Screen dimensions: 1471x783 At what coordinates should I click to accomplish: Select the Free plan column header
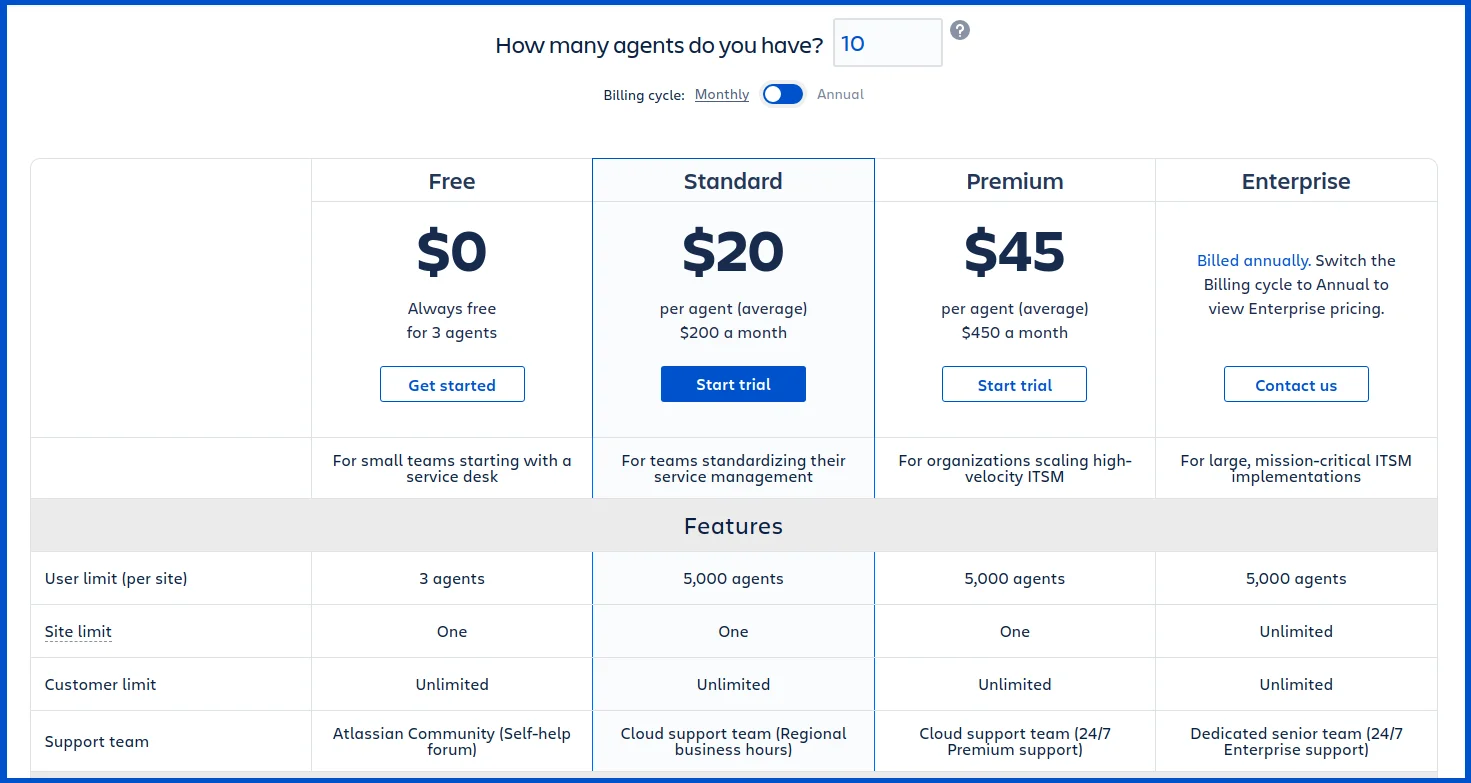point(452,181)
